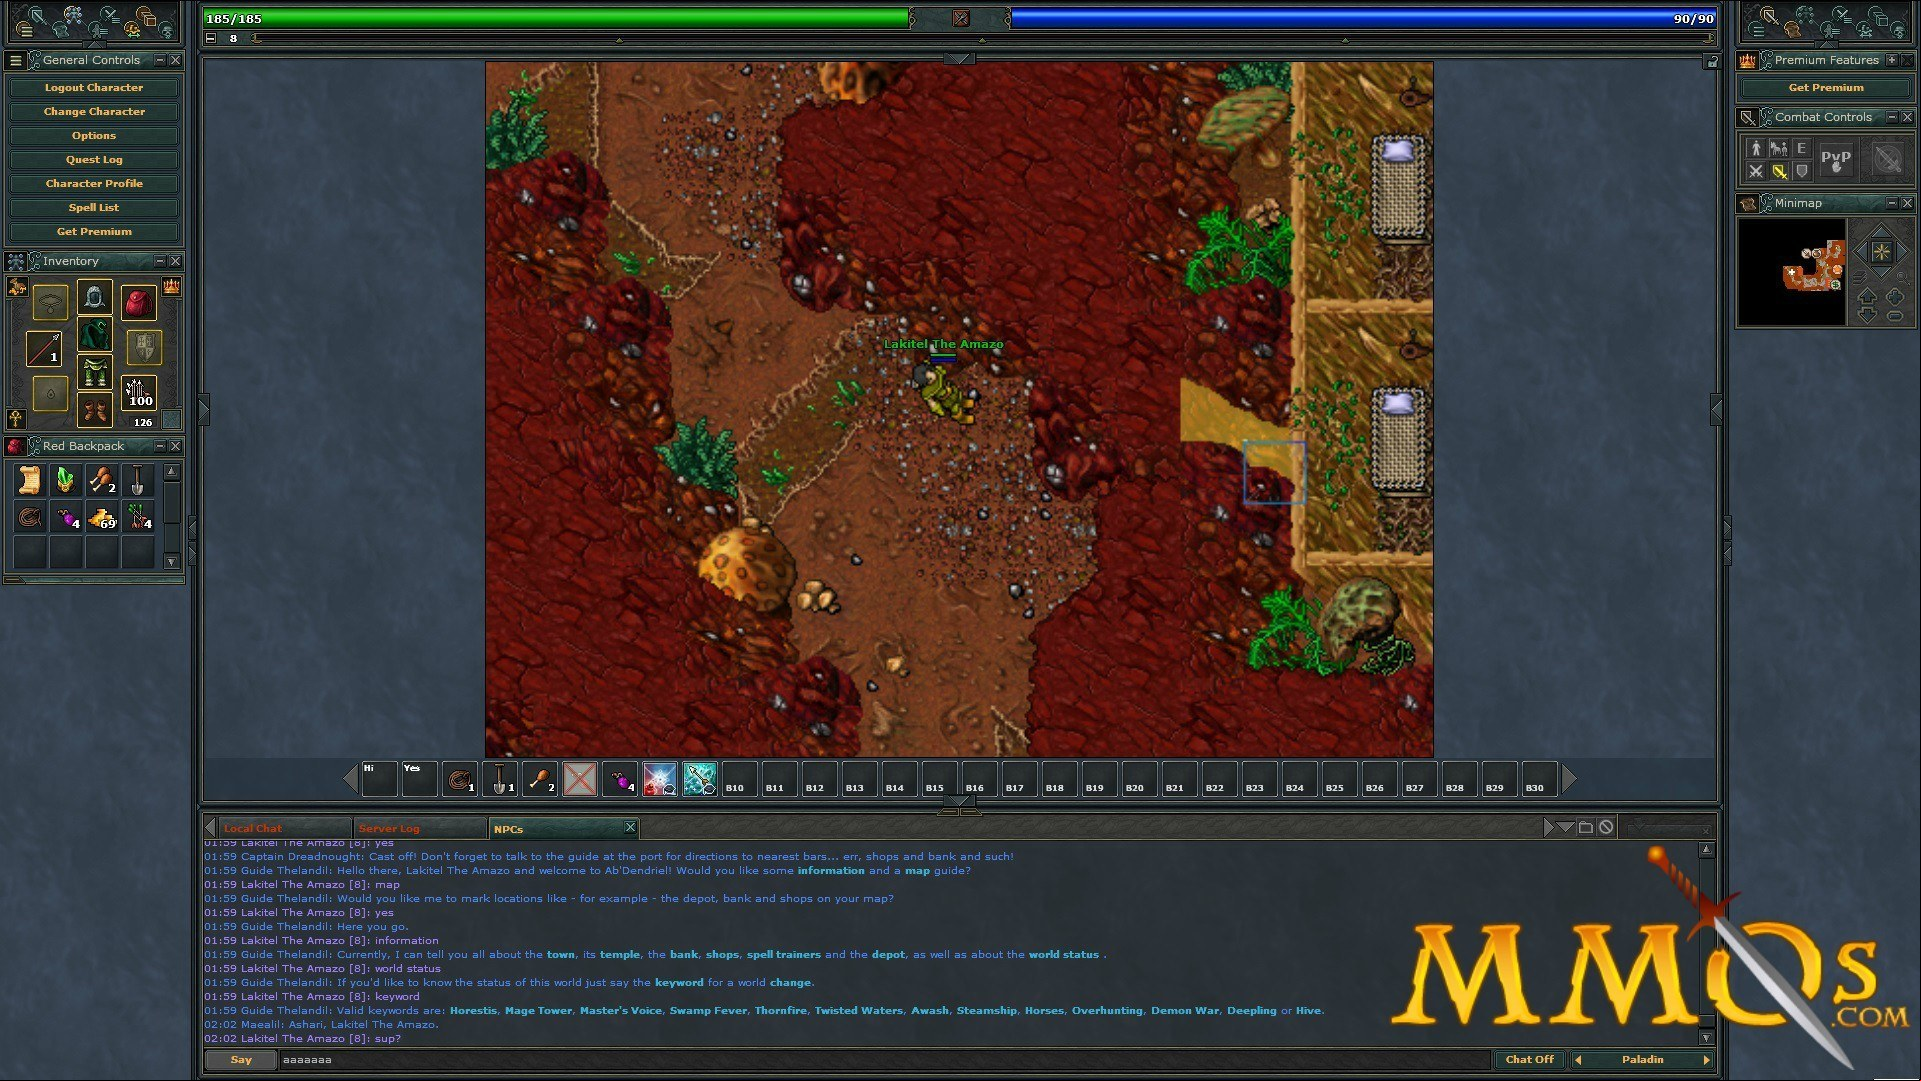Screen dimensions: 1921x1081
Task: Collapse the Inventory panel
Action: point(159,261)
